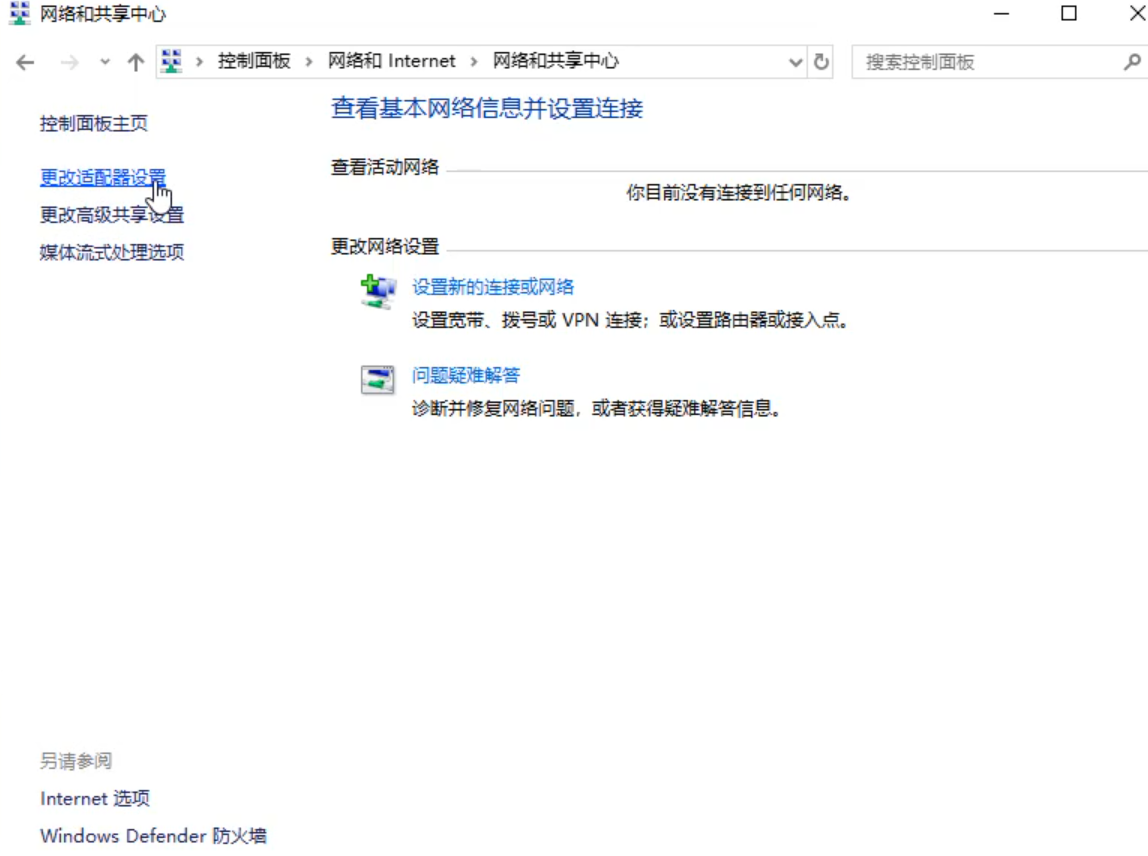
Task: Open 设置新的连接或网络 link
Action: [493, 286]
